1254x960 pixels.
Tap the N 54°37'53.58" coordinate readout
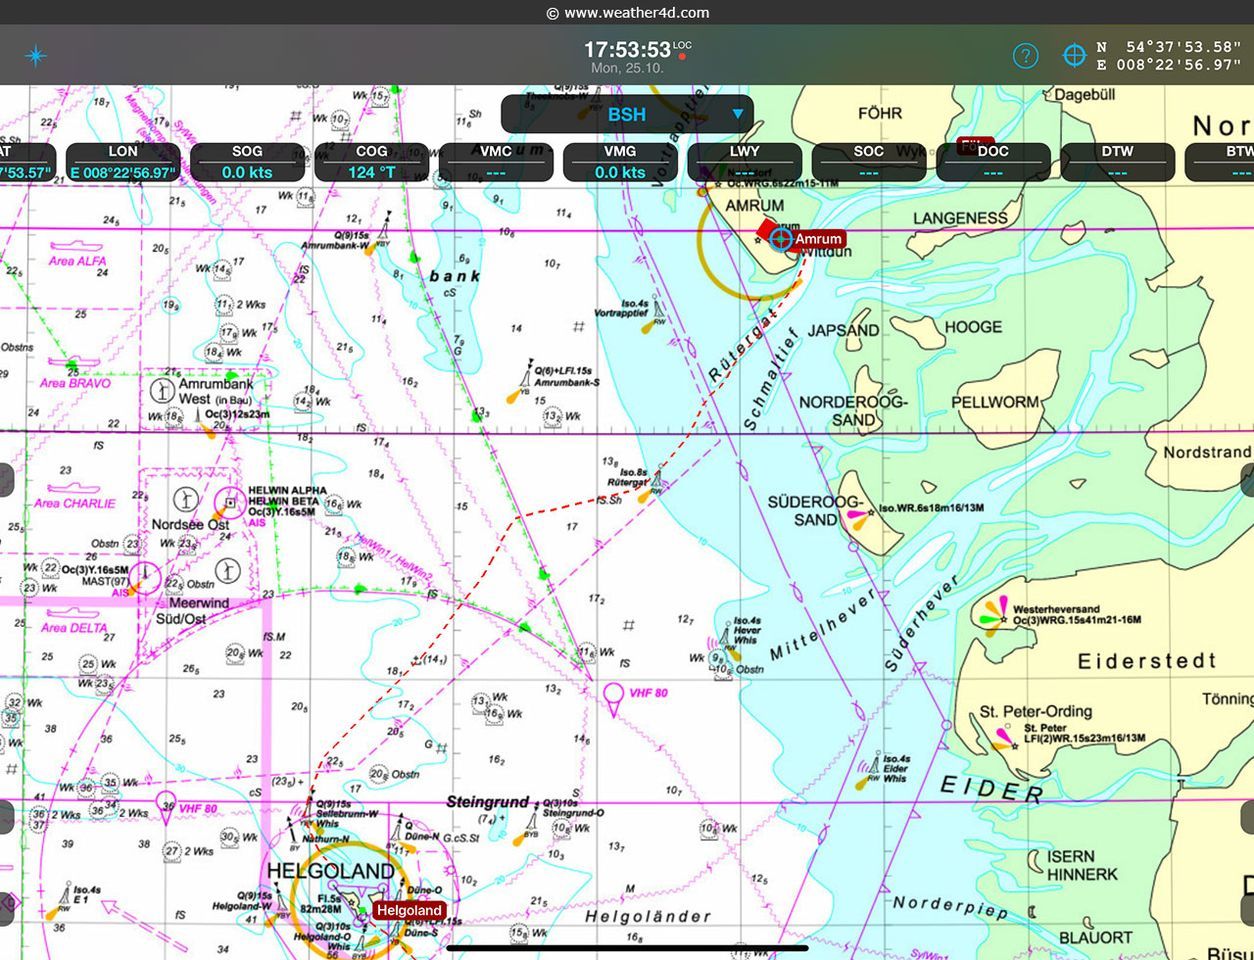(x=1169, y=47)
